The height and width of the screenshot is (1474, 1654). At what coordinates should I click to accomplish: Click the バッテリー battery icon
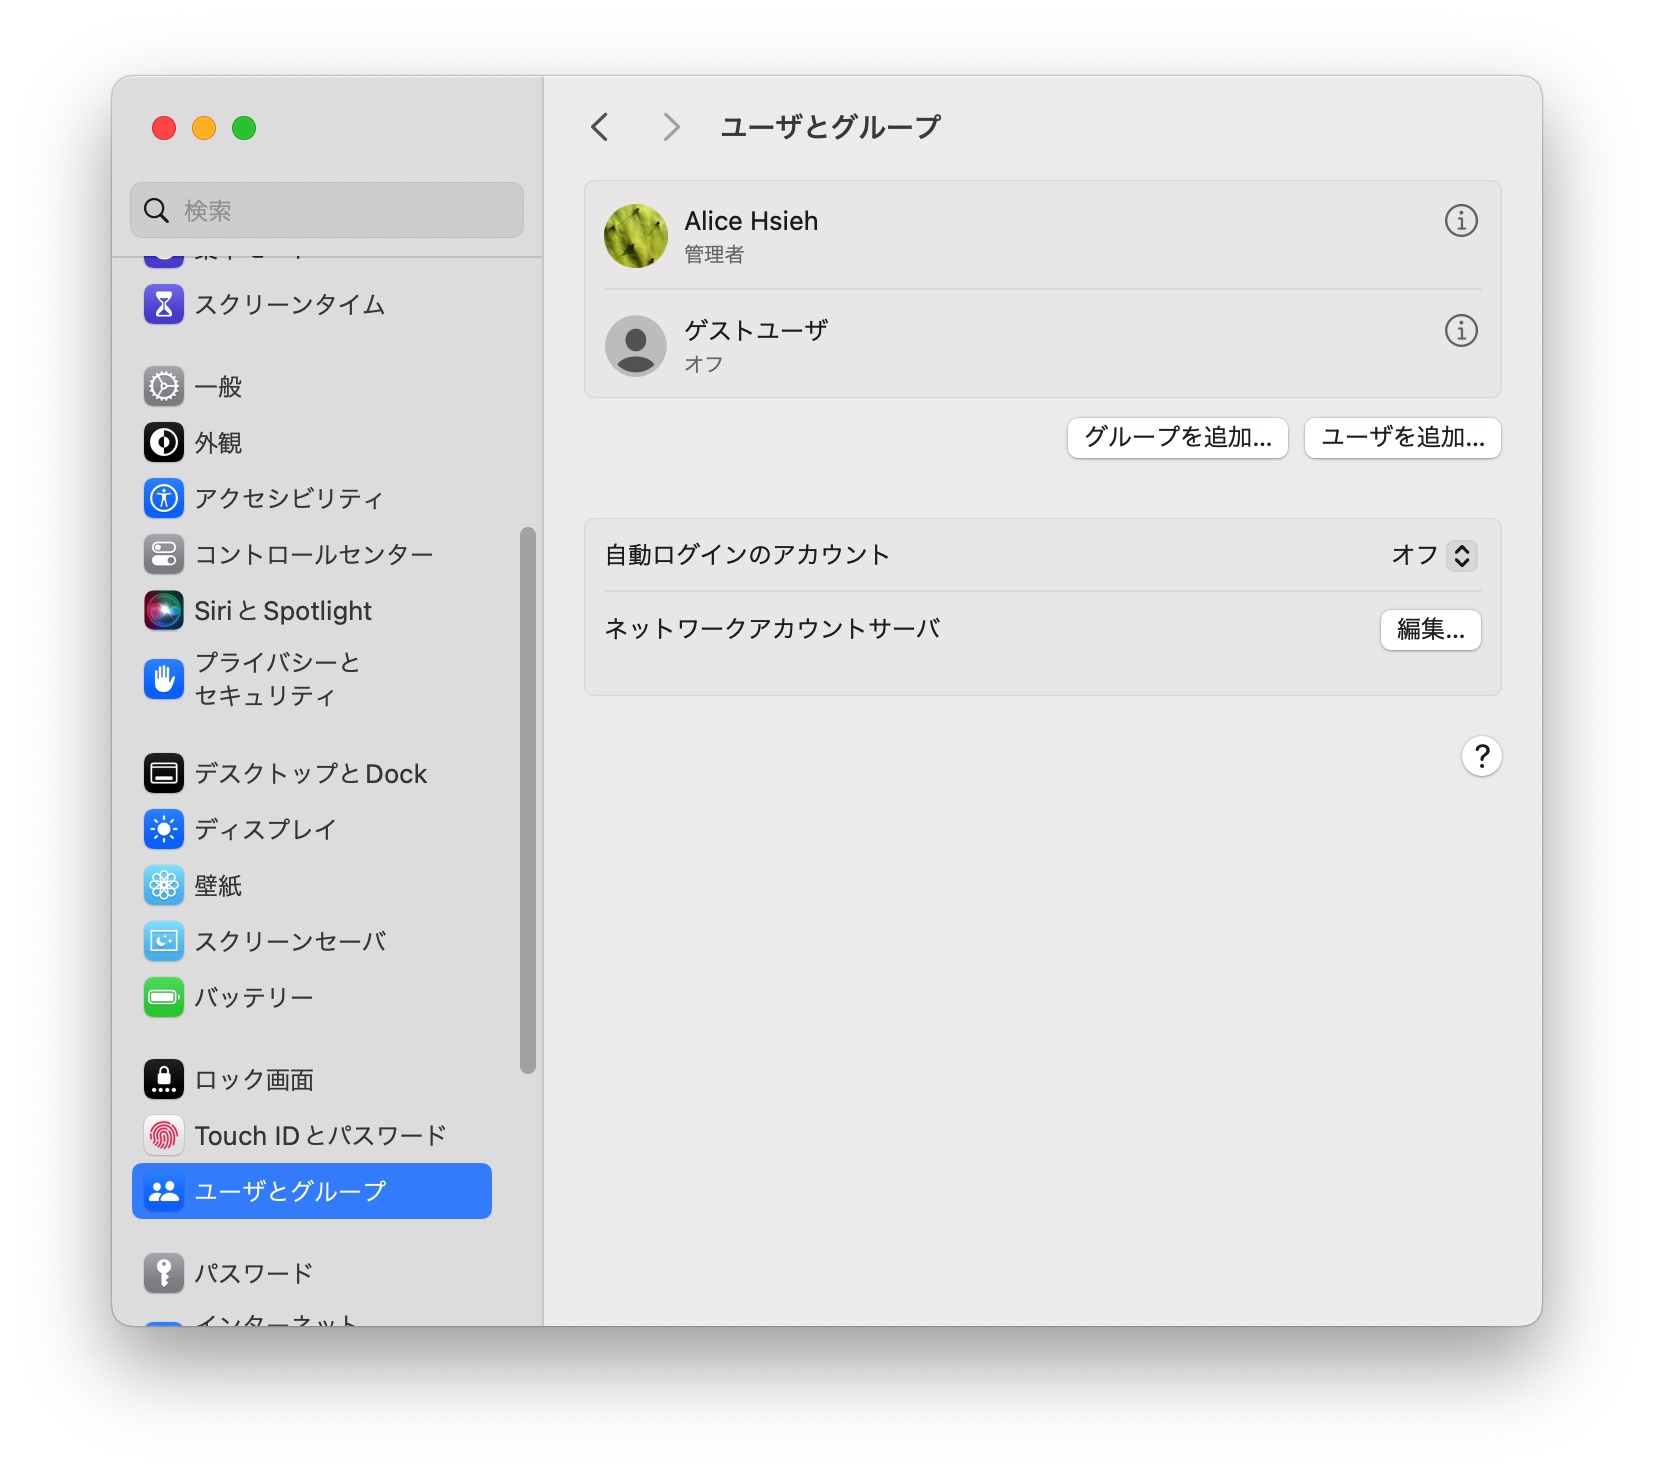[164, 997]
